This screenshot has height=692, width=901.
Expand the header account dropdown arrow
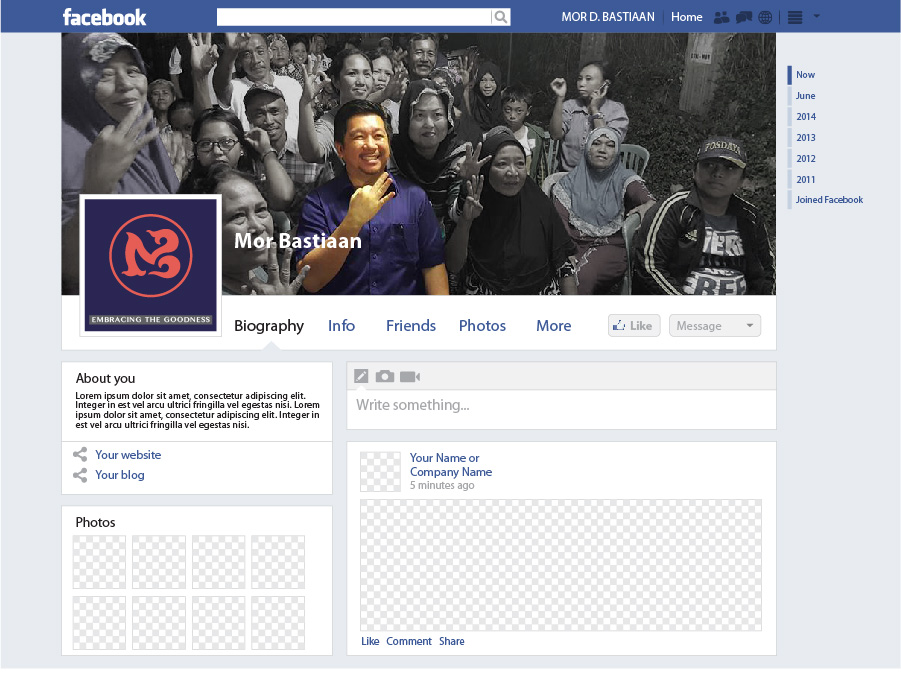point(816,16)
